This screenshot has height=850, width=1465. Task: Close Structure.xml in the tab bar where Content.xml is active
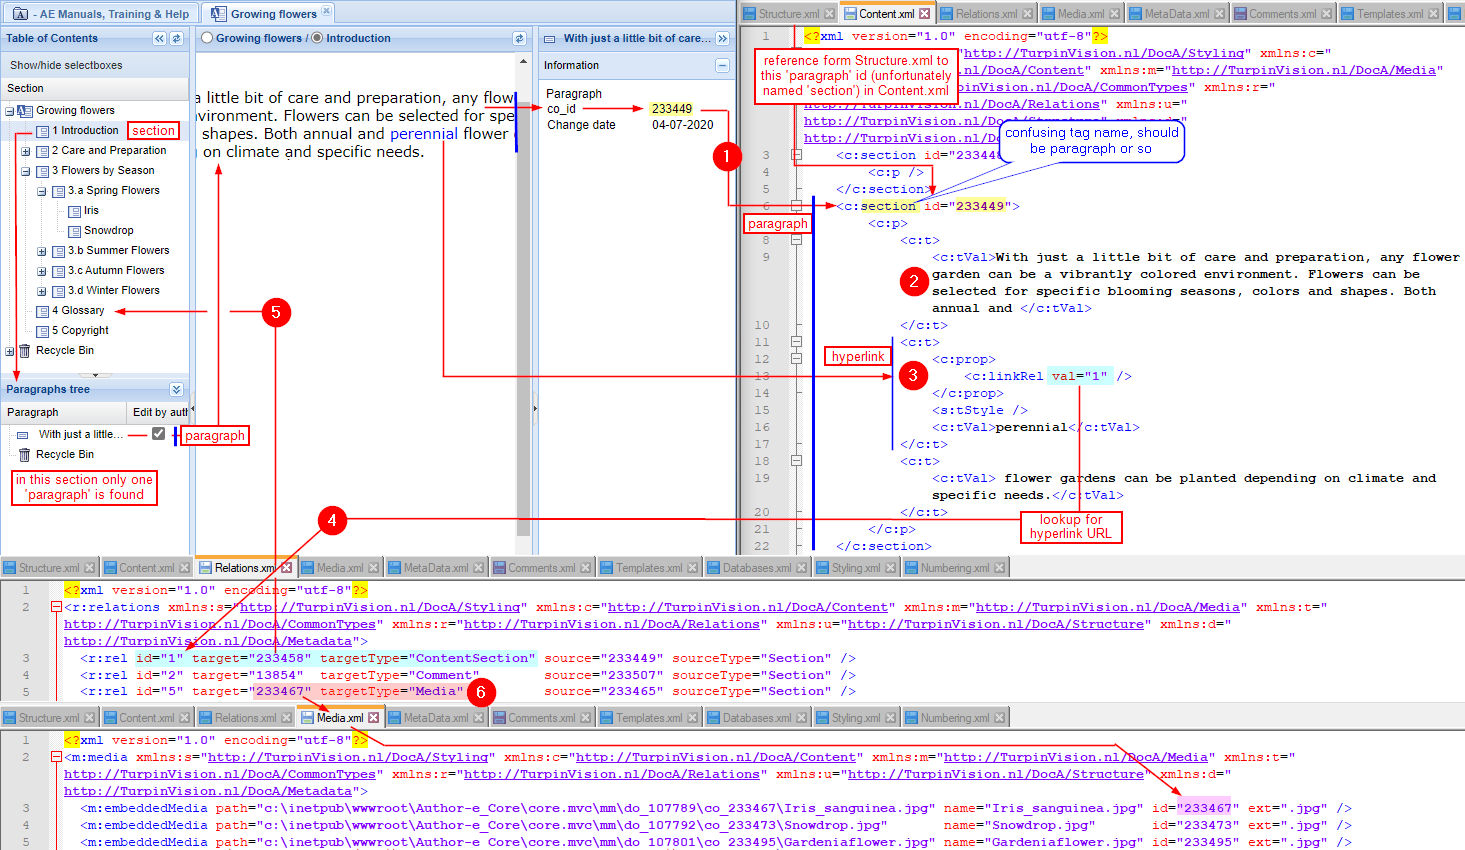pos(829,14)
